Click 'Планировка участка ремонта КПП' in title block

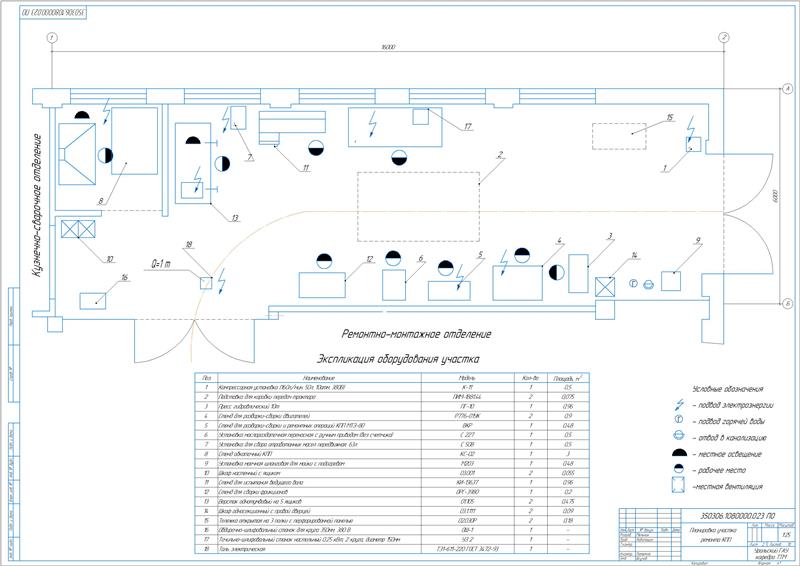coord(713,534)
